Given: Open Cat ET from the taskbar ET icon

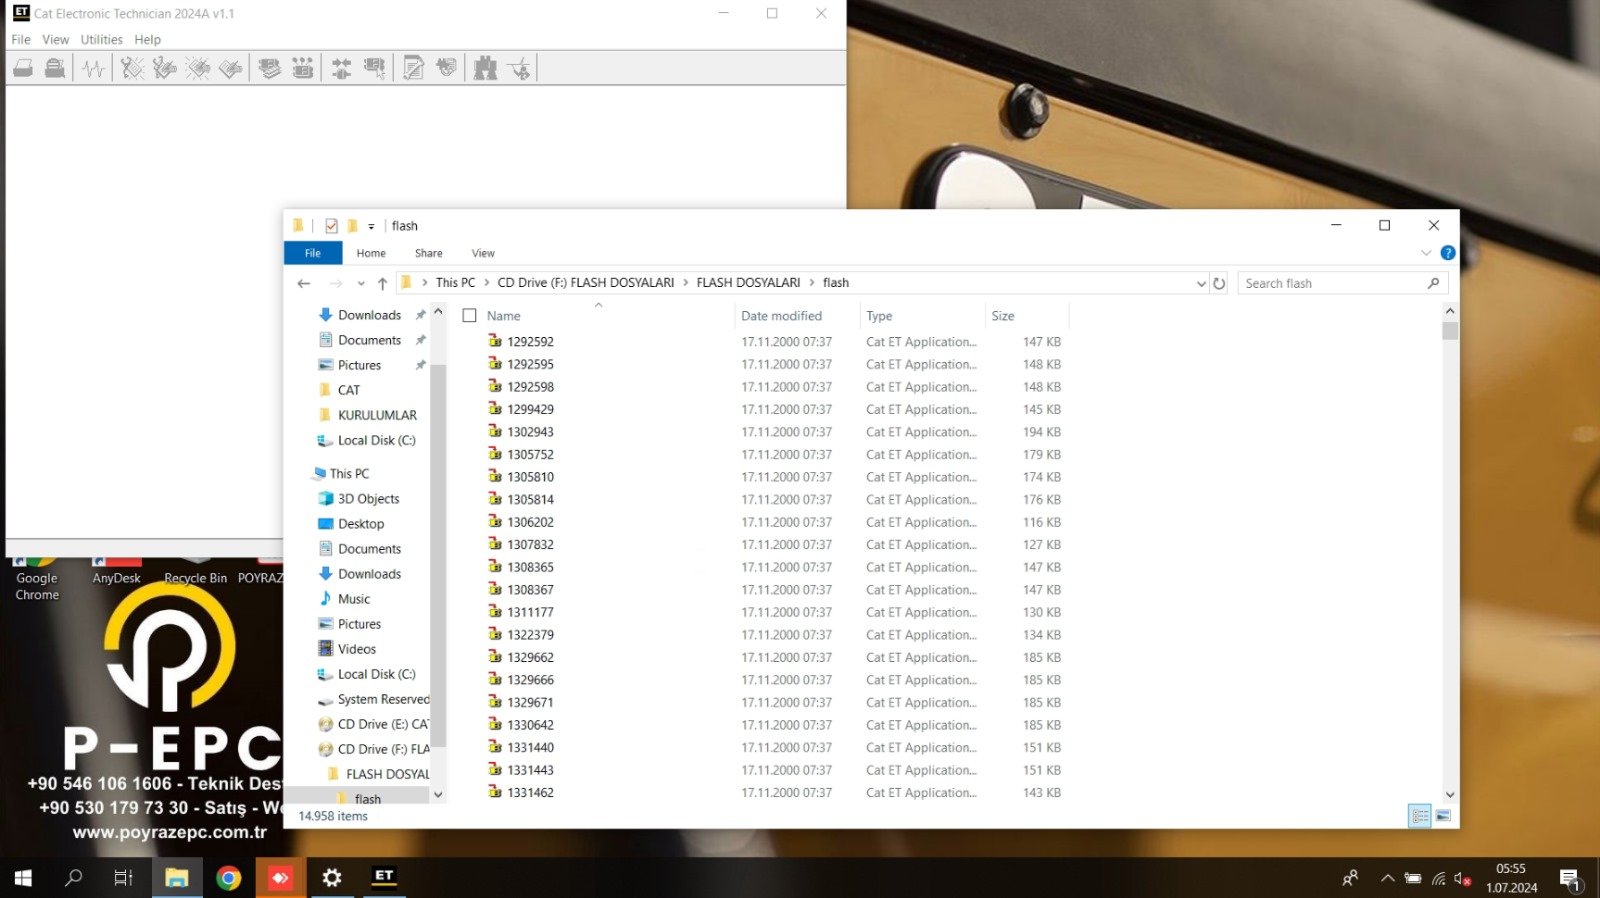Looking at the screenshot, I should coord(384,877).
